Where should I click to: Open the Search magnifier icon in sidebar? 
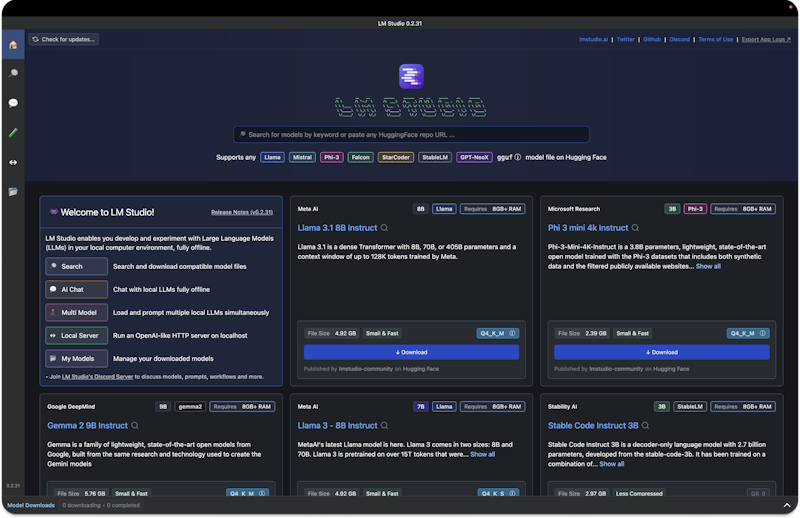pyautogui.click(x=13, y=74)
